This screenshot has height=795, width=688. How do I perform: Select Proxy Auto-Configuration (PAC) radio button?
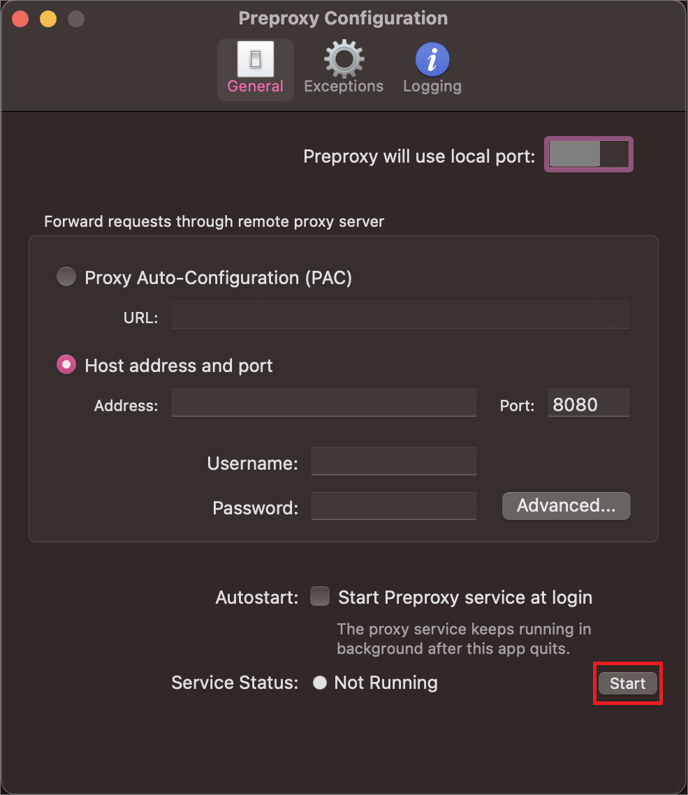[66, 277]
